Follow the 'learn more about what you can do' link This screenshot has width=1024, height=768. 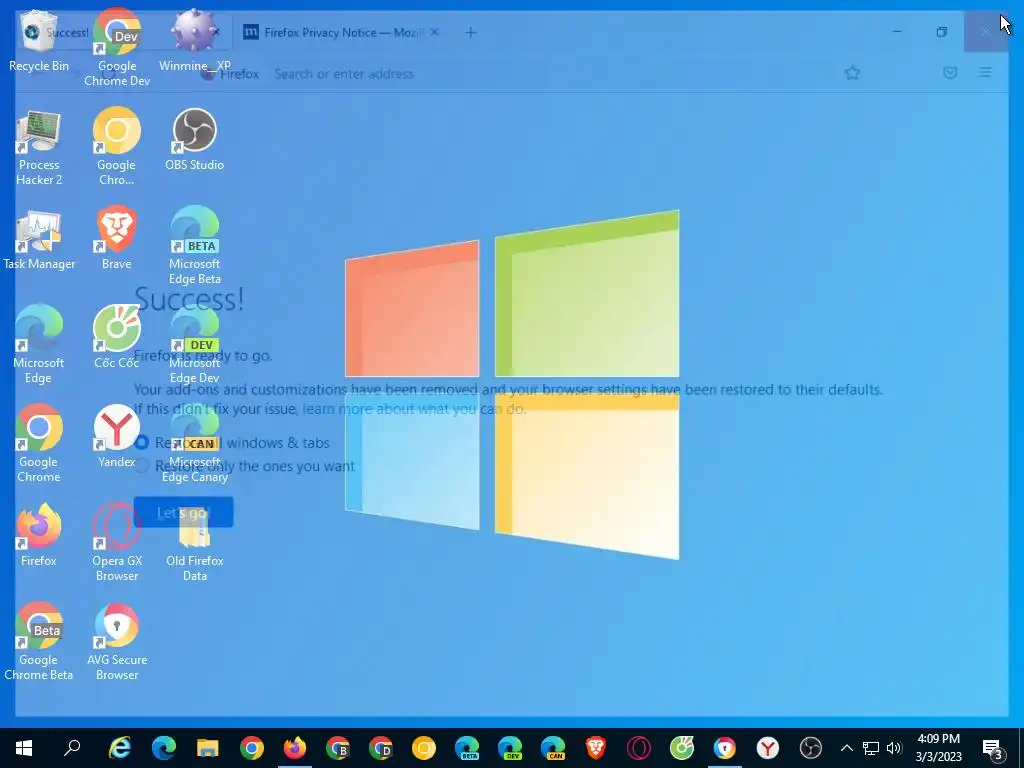[x=414, y=409]
